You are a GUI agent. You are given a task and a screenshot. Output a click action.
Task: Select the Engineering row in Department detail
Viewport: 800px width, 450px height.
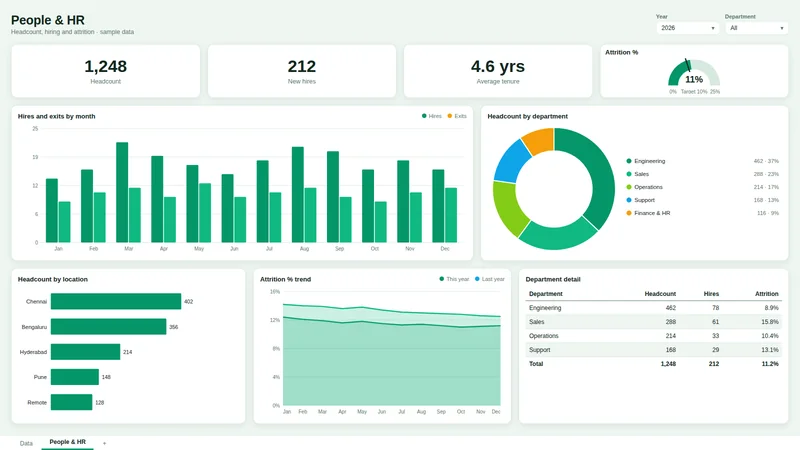click(654, 308)
